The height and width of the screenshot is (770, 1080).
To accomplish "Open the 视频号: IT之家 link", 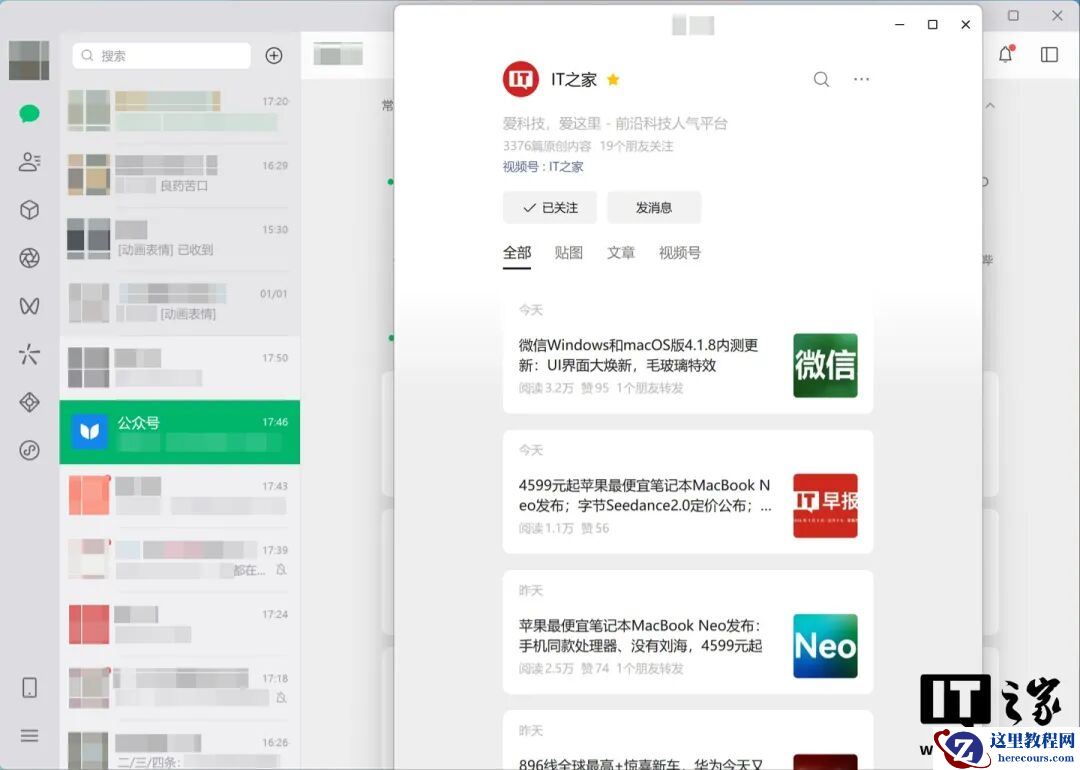I will 543,167.
